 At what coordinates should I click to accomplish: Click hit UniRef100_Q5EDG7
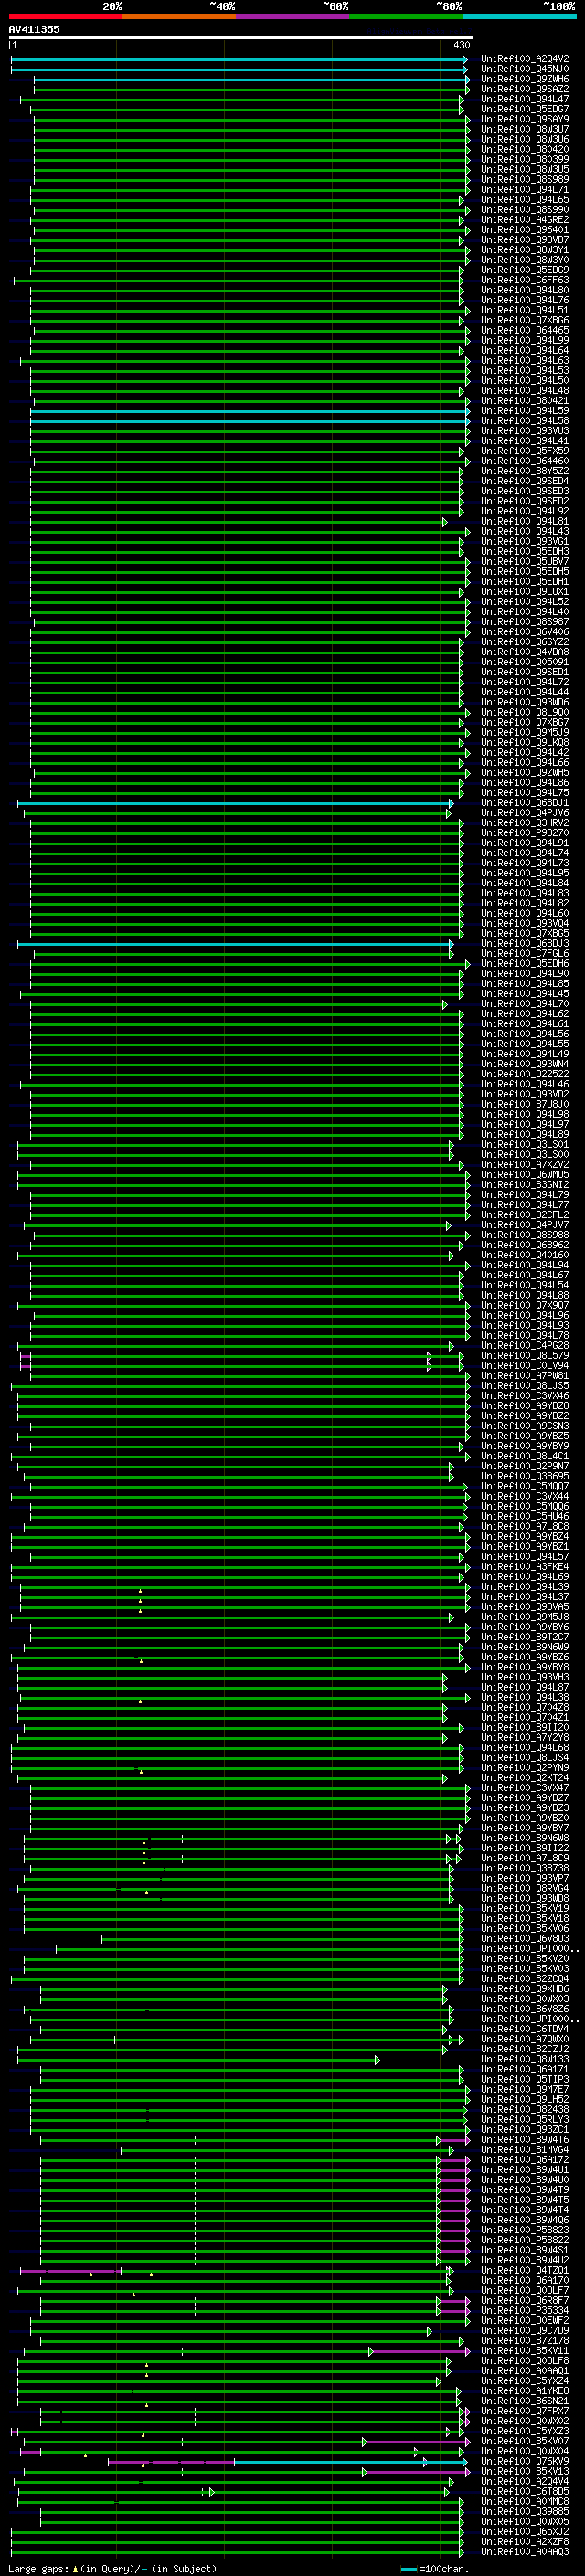tap(525, 109)
